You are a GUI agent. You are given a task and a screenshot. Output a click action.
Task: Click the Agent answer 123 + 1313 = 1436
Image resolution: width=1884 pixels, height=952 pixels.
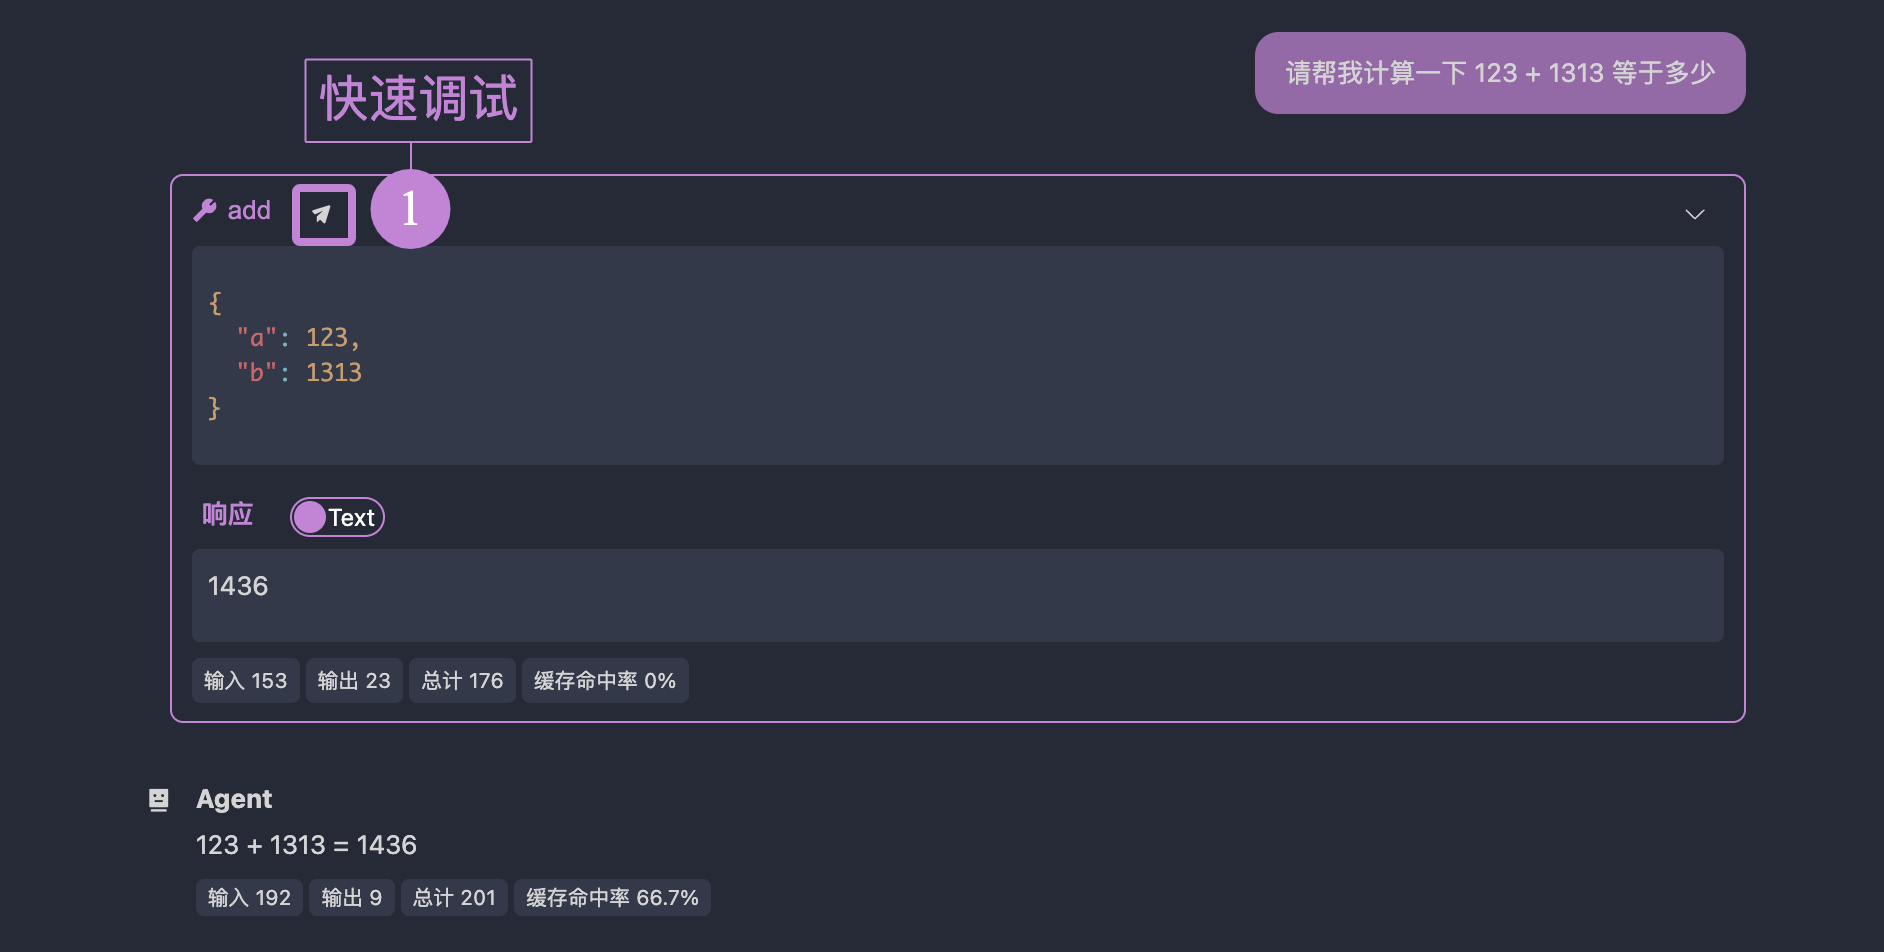pos(306,846)
